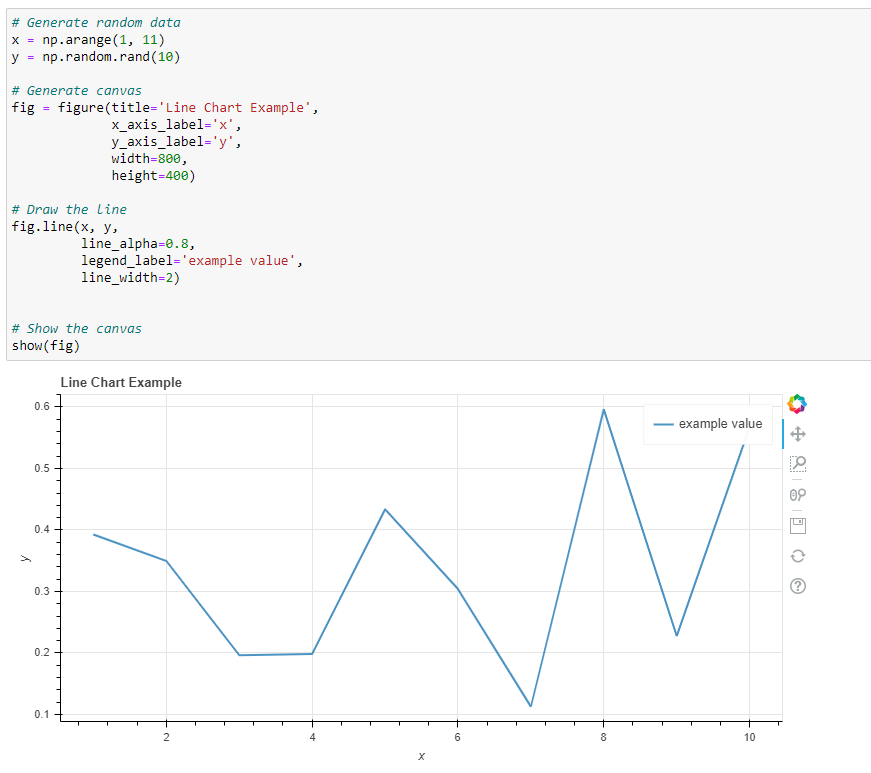Image resolution: width=871 pixels, height=773 pixels.
Task: Click the 'Line Chart Example' plot title
Action: point(121,382)
